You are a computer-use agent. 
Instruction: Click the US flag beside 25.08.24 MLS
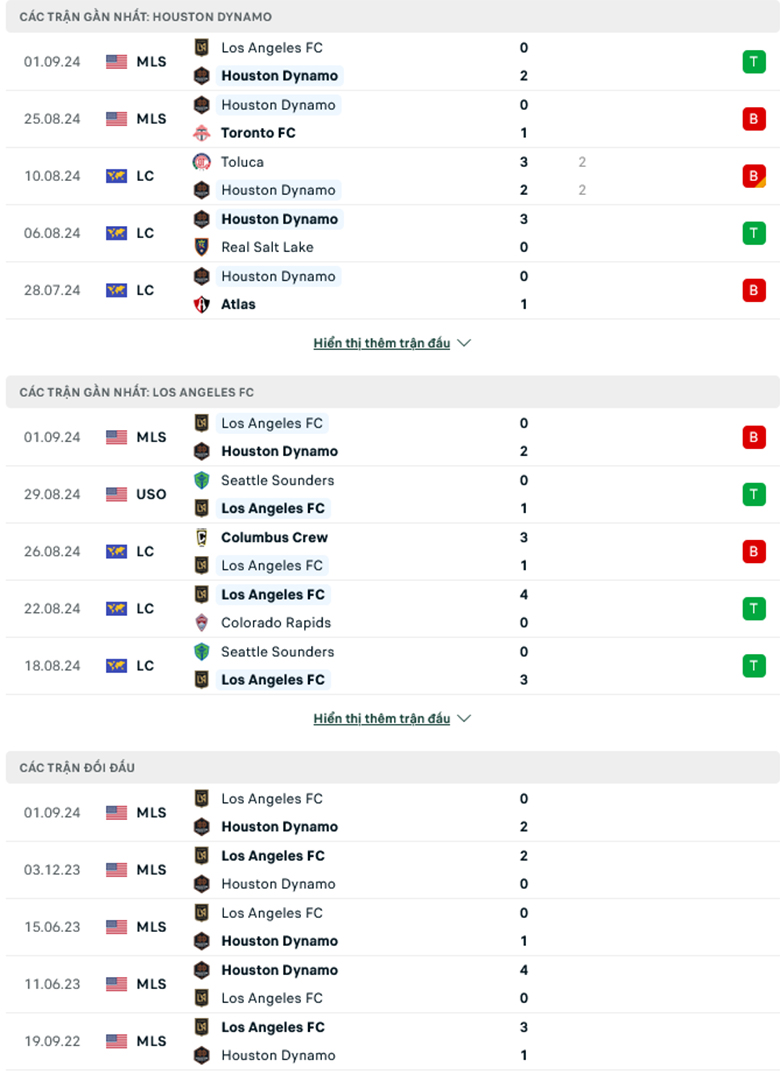pyautogui.click(x=117, y=119)
